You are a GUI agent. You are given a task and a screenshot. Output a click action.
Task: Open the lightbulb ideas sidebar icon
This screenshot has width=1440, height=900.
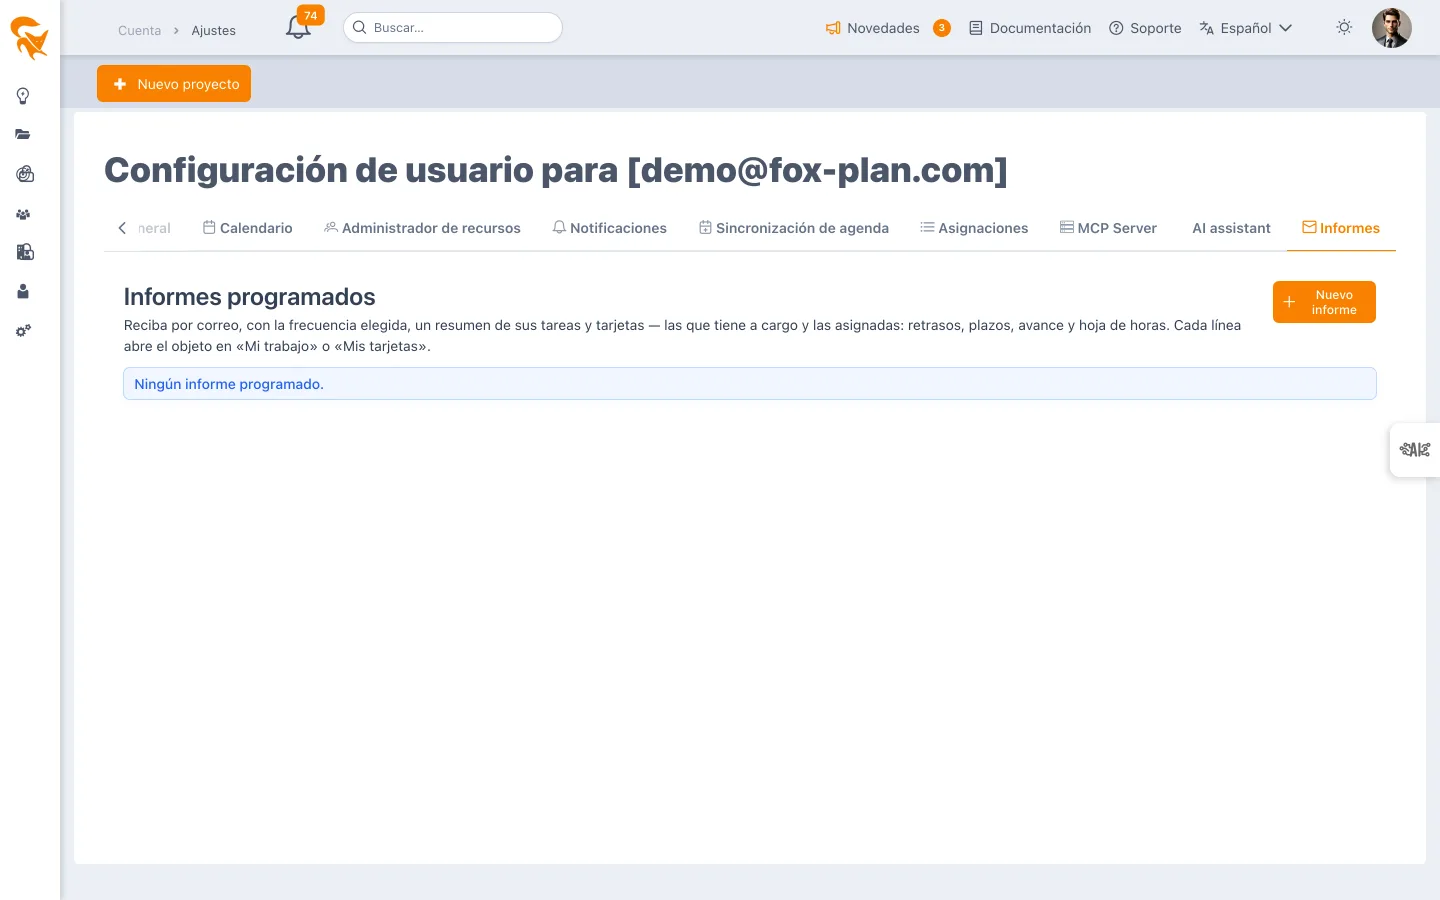23,96
